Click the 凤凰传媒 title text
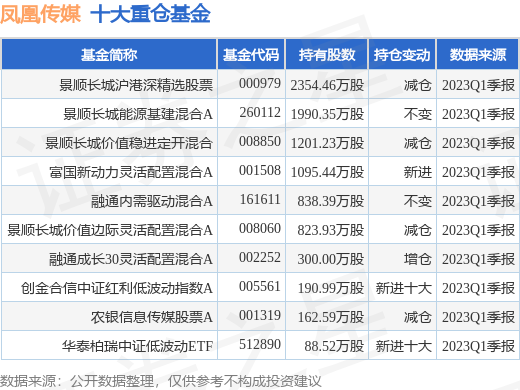The image size is (520, 390). click(41, 14)
